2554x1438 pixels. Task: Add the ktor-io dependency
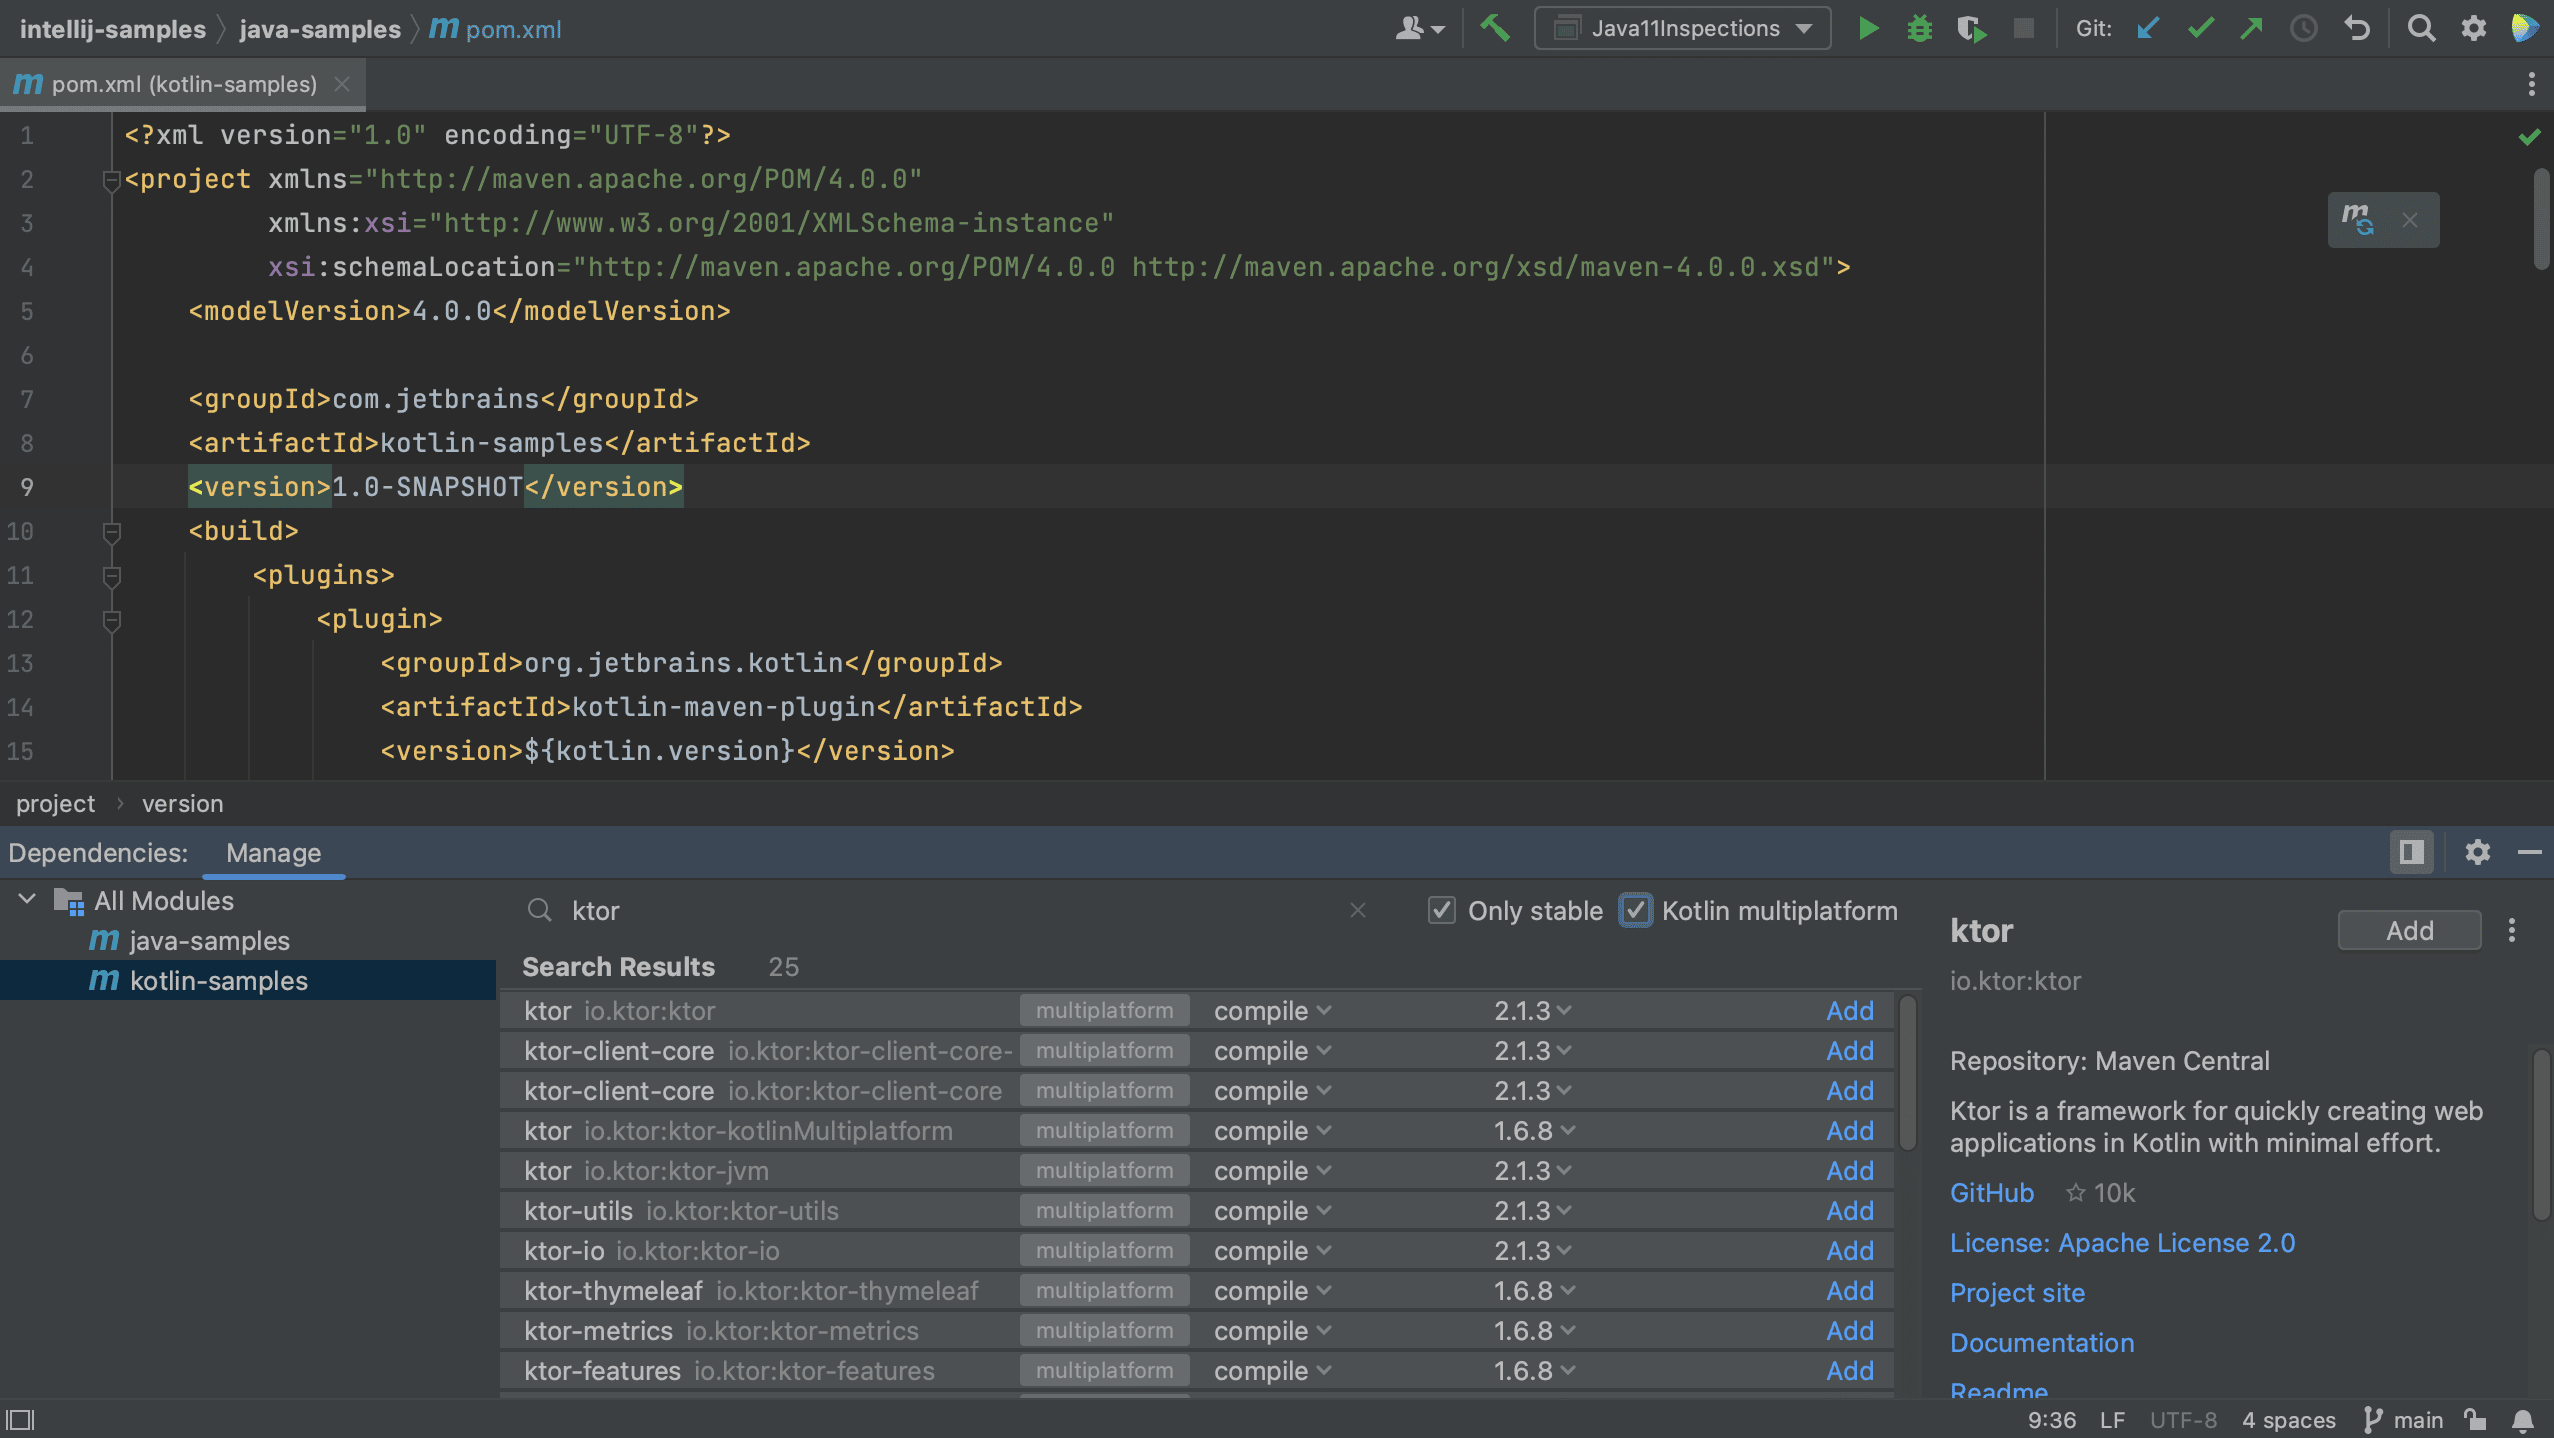[1849, 1251]
